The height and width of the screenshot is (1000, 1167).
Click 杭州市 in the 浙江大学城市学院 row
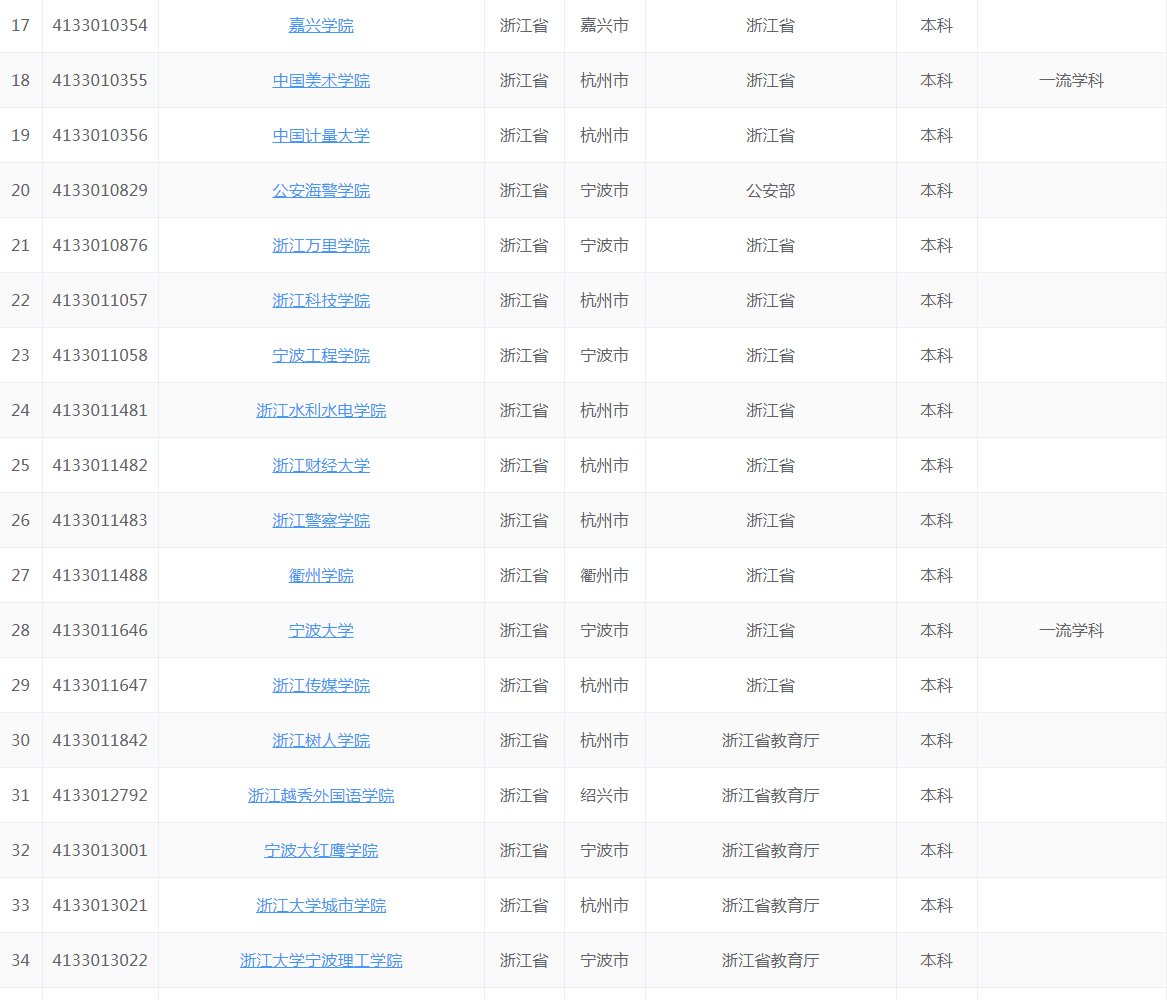604,906
